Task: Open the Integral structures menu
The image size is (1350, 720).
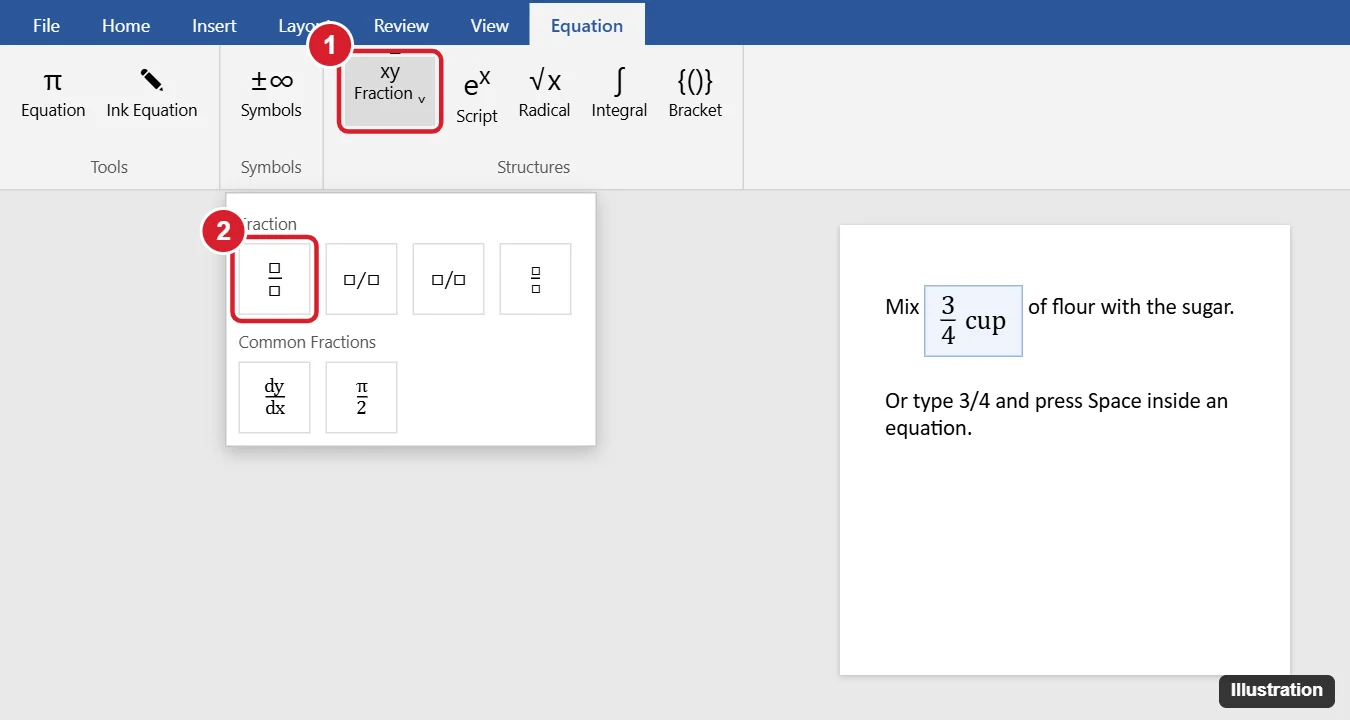Action: point(619,94)
